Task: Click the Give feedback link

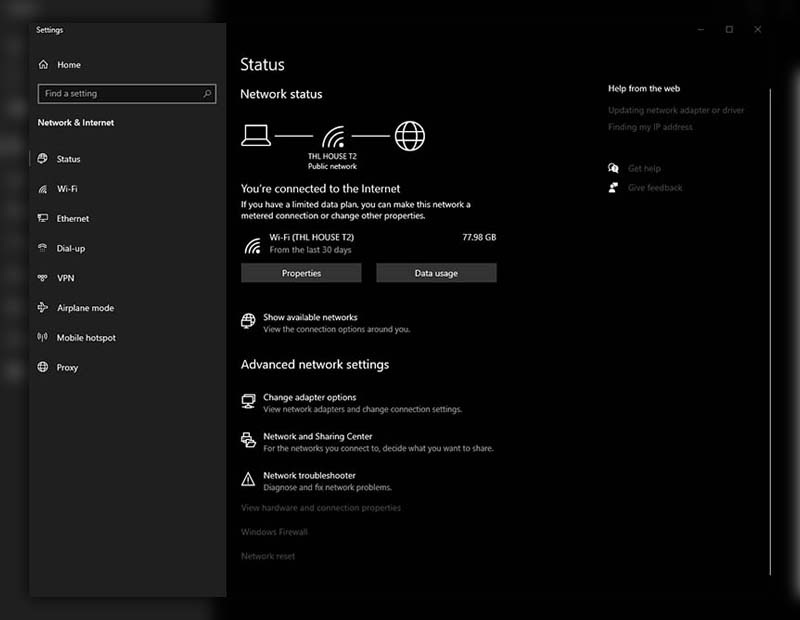Action: pyautogui.click(x=655, y=188)
